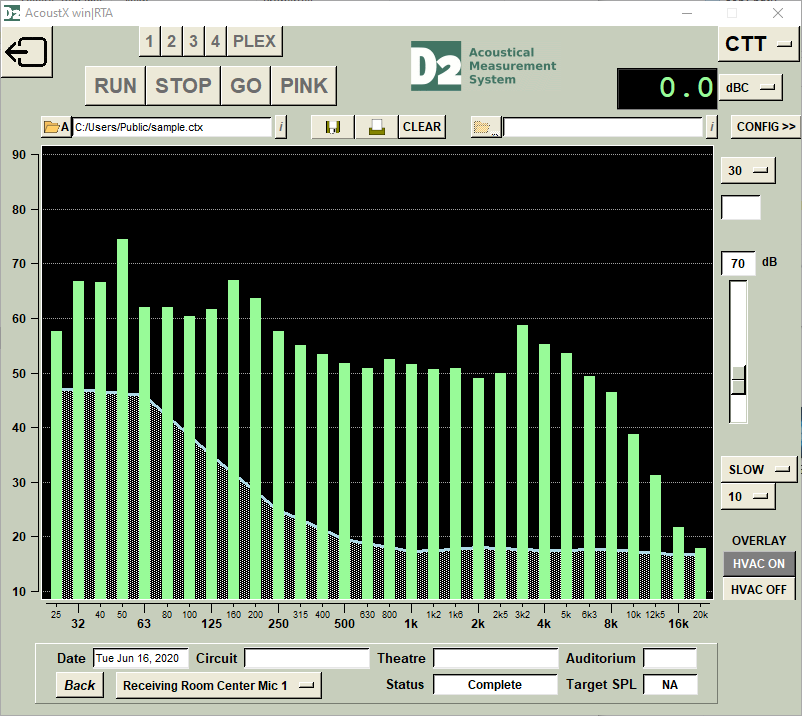The width and height of the screenshot is (802, 716).
Task: Click the vertical dB level slider handle
Action: coord(738,380)
